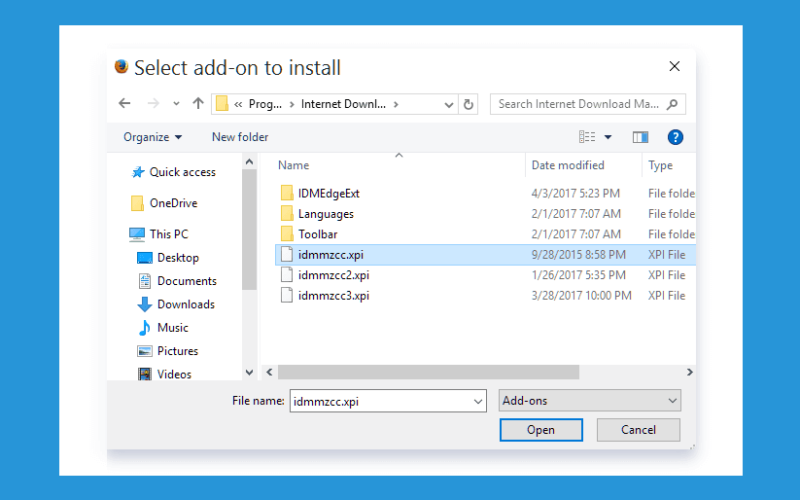Click the New folder toolbar item
The width and height of the screenshot is (800, 500).
pyautogui.click(x=240, y=137)
